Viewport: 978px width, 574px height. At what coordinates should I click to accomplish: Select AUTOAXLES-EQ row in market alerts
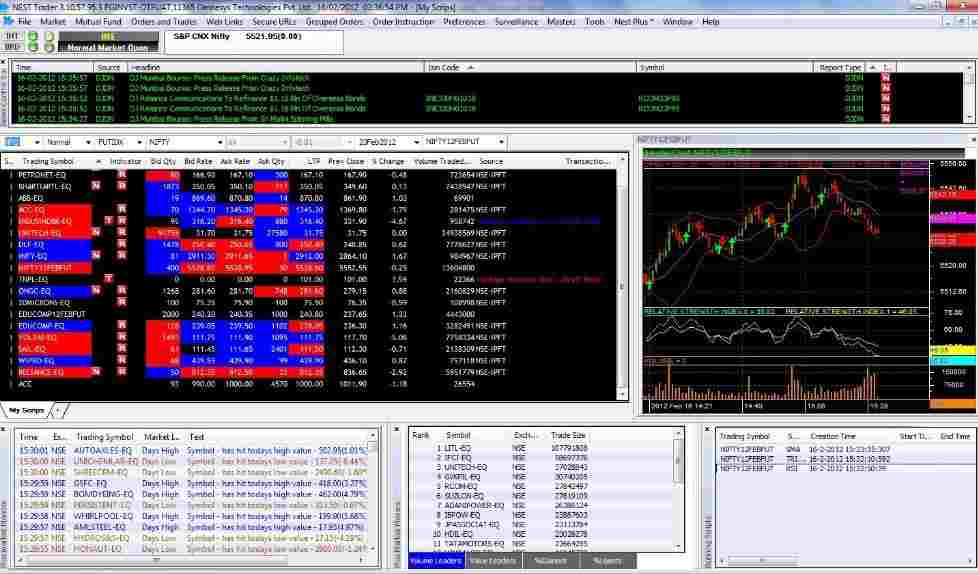coord(193,450)
